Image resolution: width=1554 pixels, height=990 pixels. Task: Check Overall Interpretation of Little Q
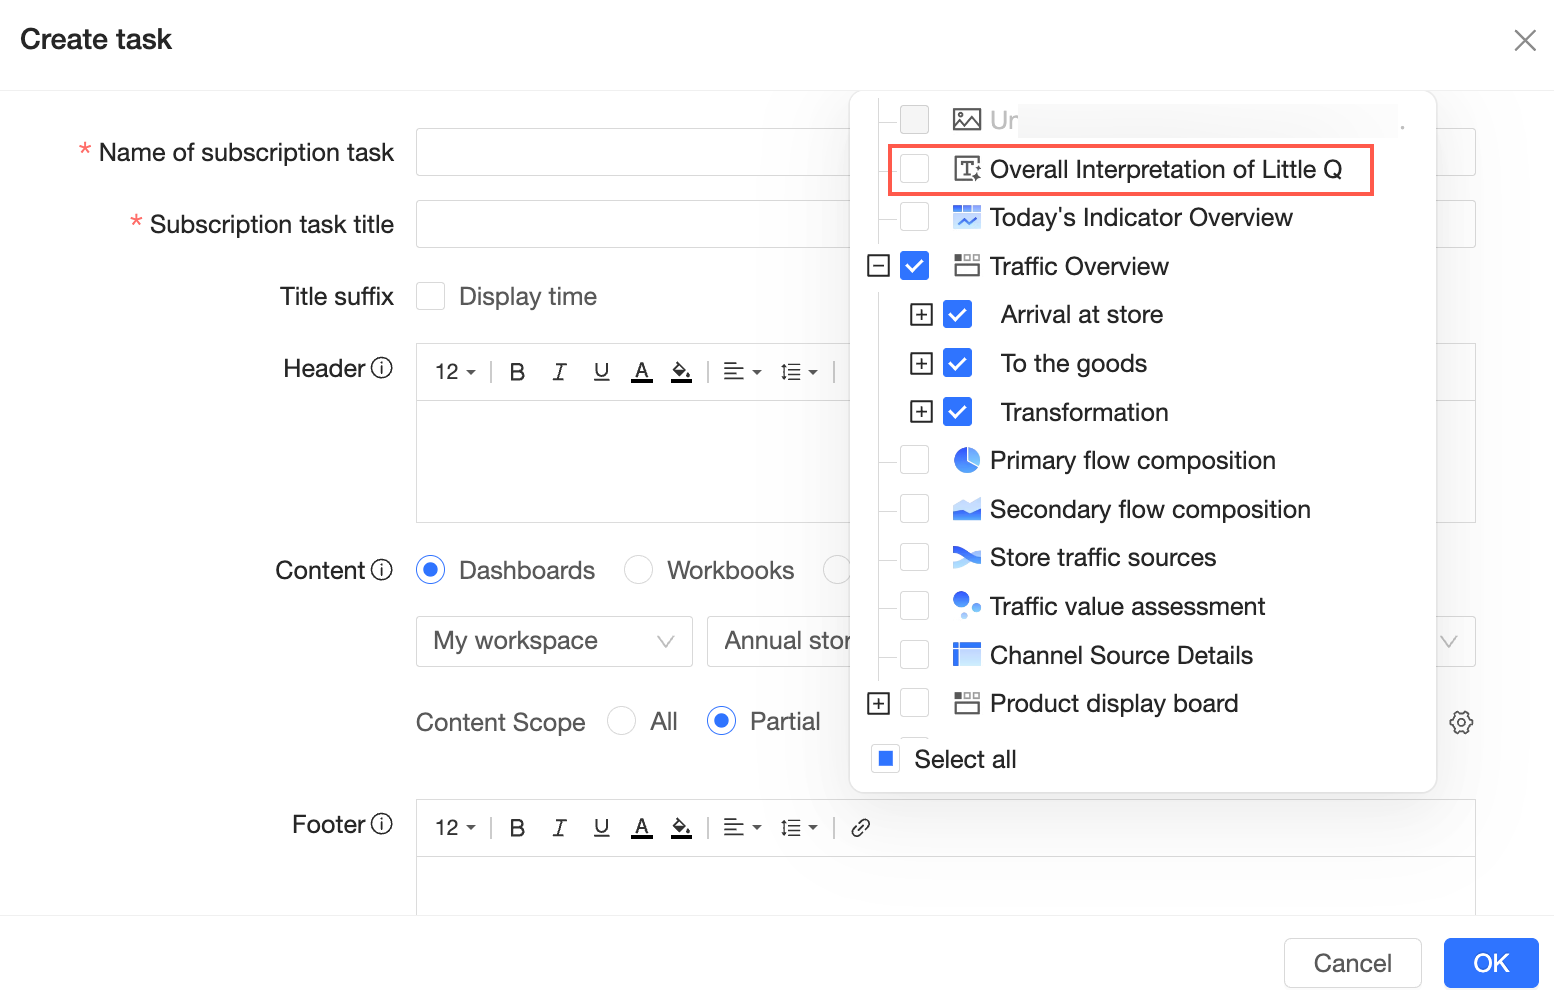tap(915, 168)
